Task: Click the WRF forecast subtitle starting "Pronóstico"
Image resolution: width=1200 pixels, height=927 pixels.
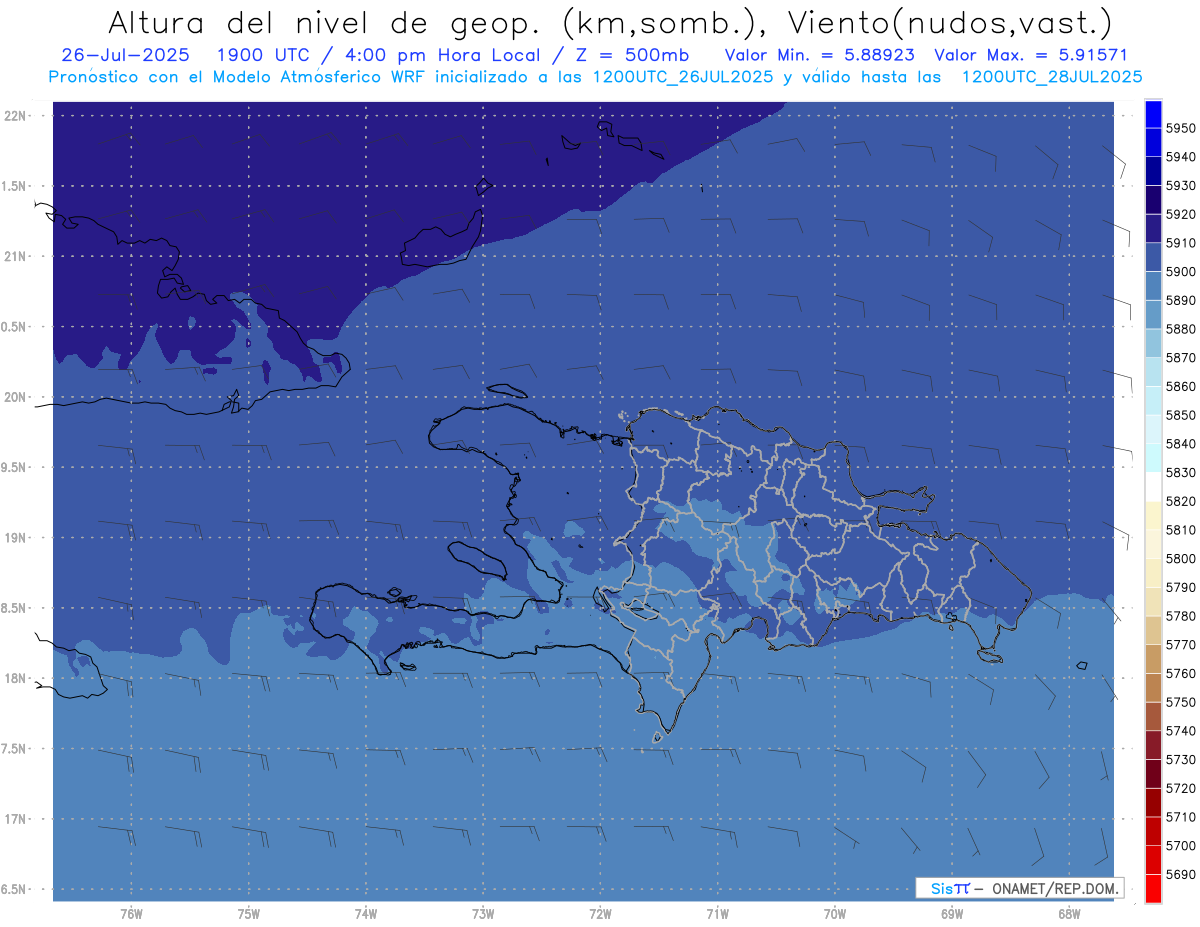Action: 595,76
